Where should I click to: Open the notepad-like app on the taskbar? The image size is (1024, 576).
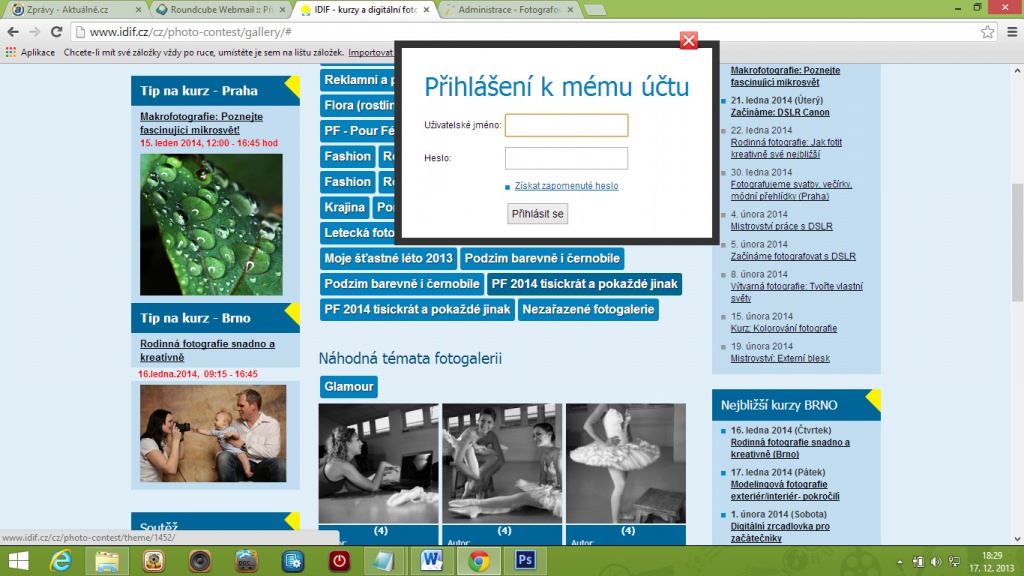click(x=384, y=561)
